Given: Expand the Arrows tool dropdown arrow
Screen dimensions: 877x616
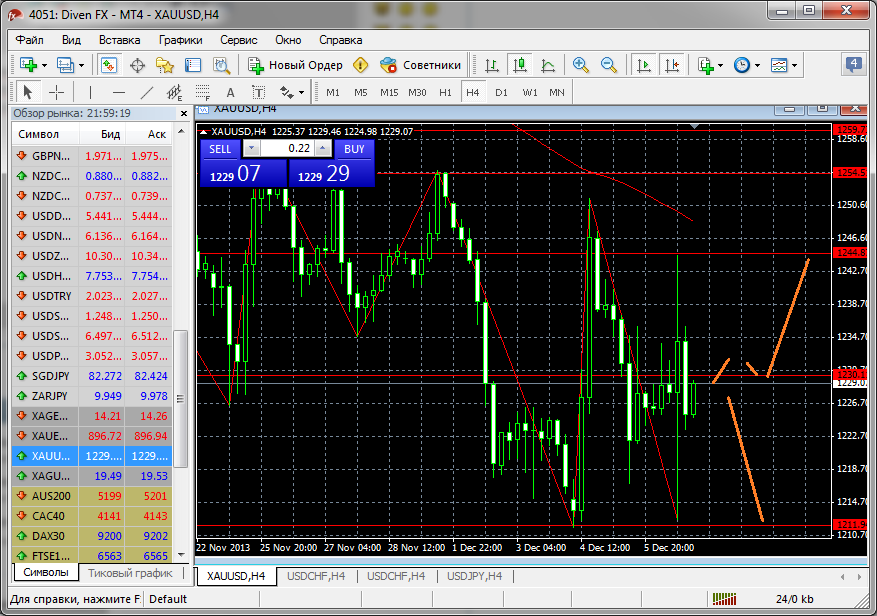Looking at the screenshot, I should tap(301, 93).
